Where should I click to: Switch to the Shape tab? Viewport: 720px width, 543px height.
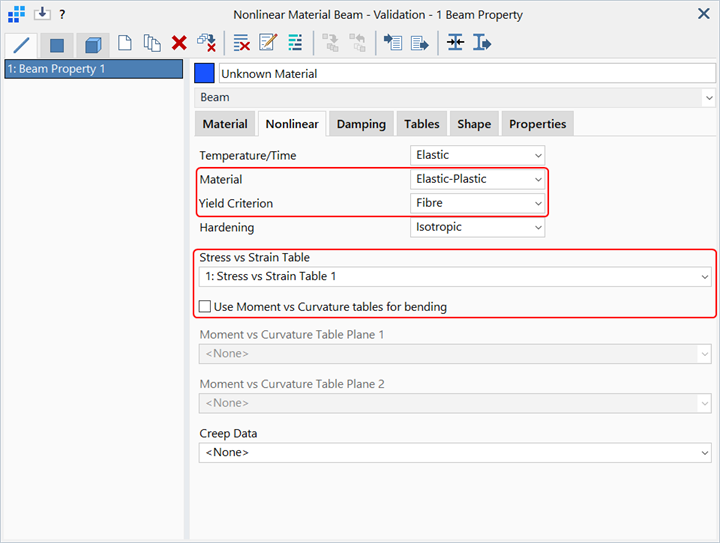click(474, 124)
